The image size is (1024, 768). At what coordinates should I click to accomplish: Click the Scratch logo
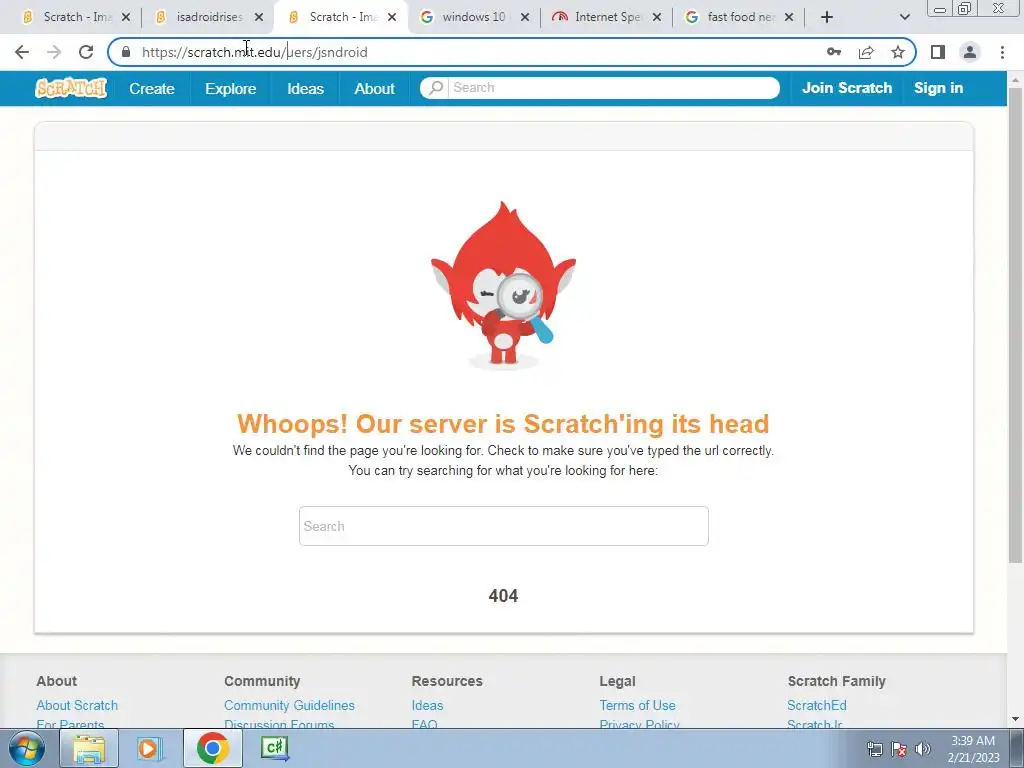tap(71, 88)
